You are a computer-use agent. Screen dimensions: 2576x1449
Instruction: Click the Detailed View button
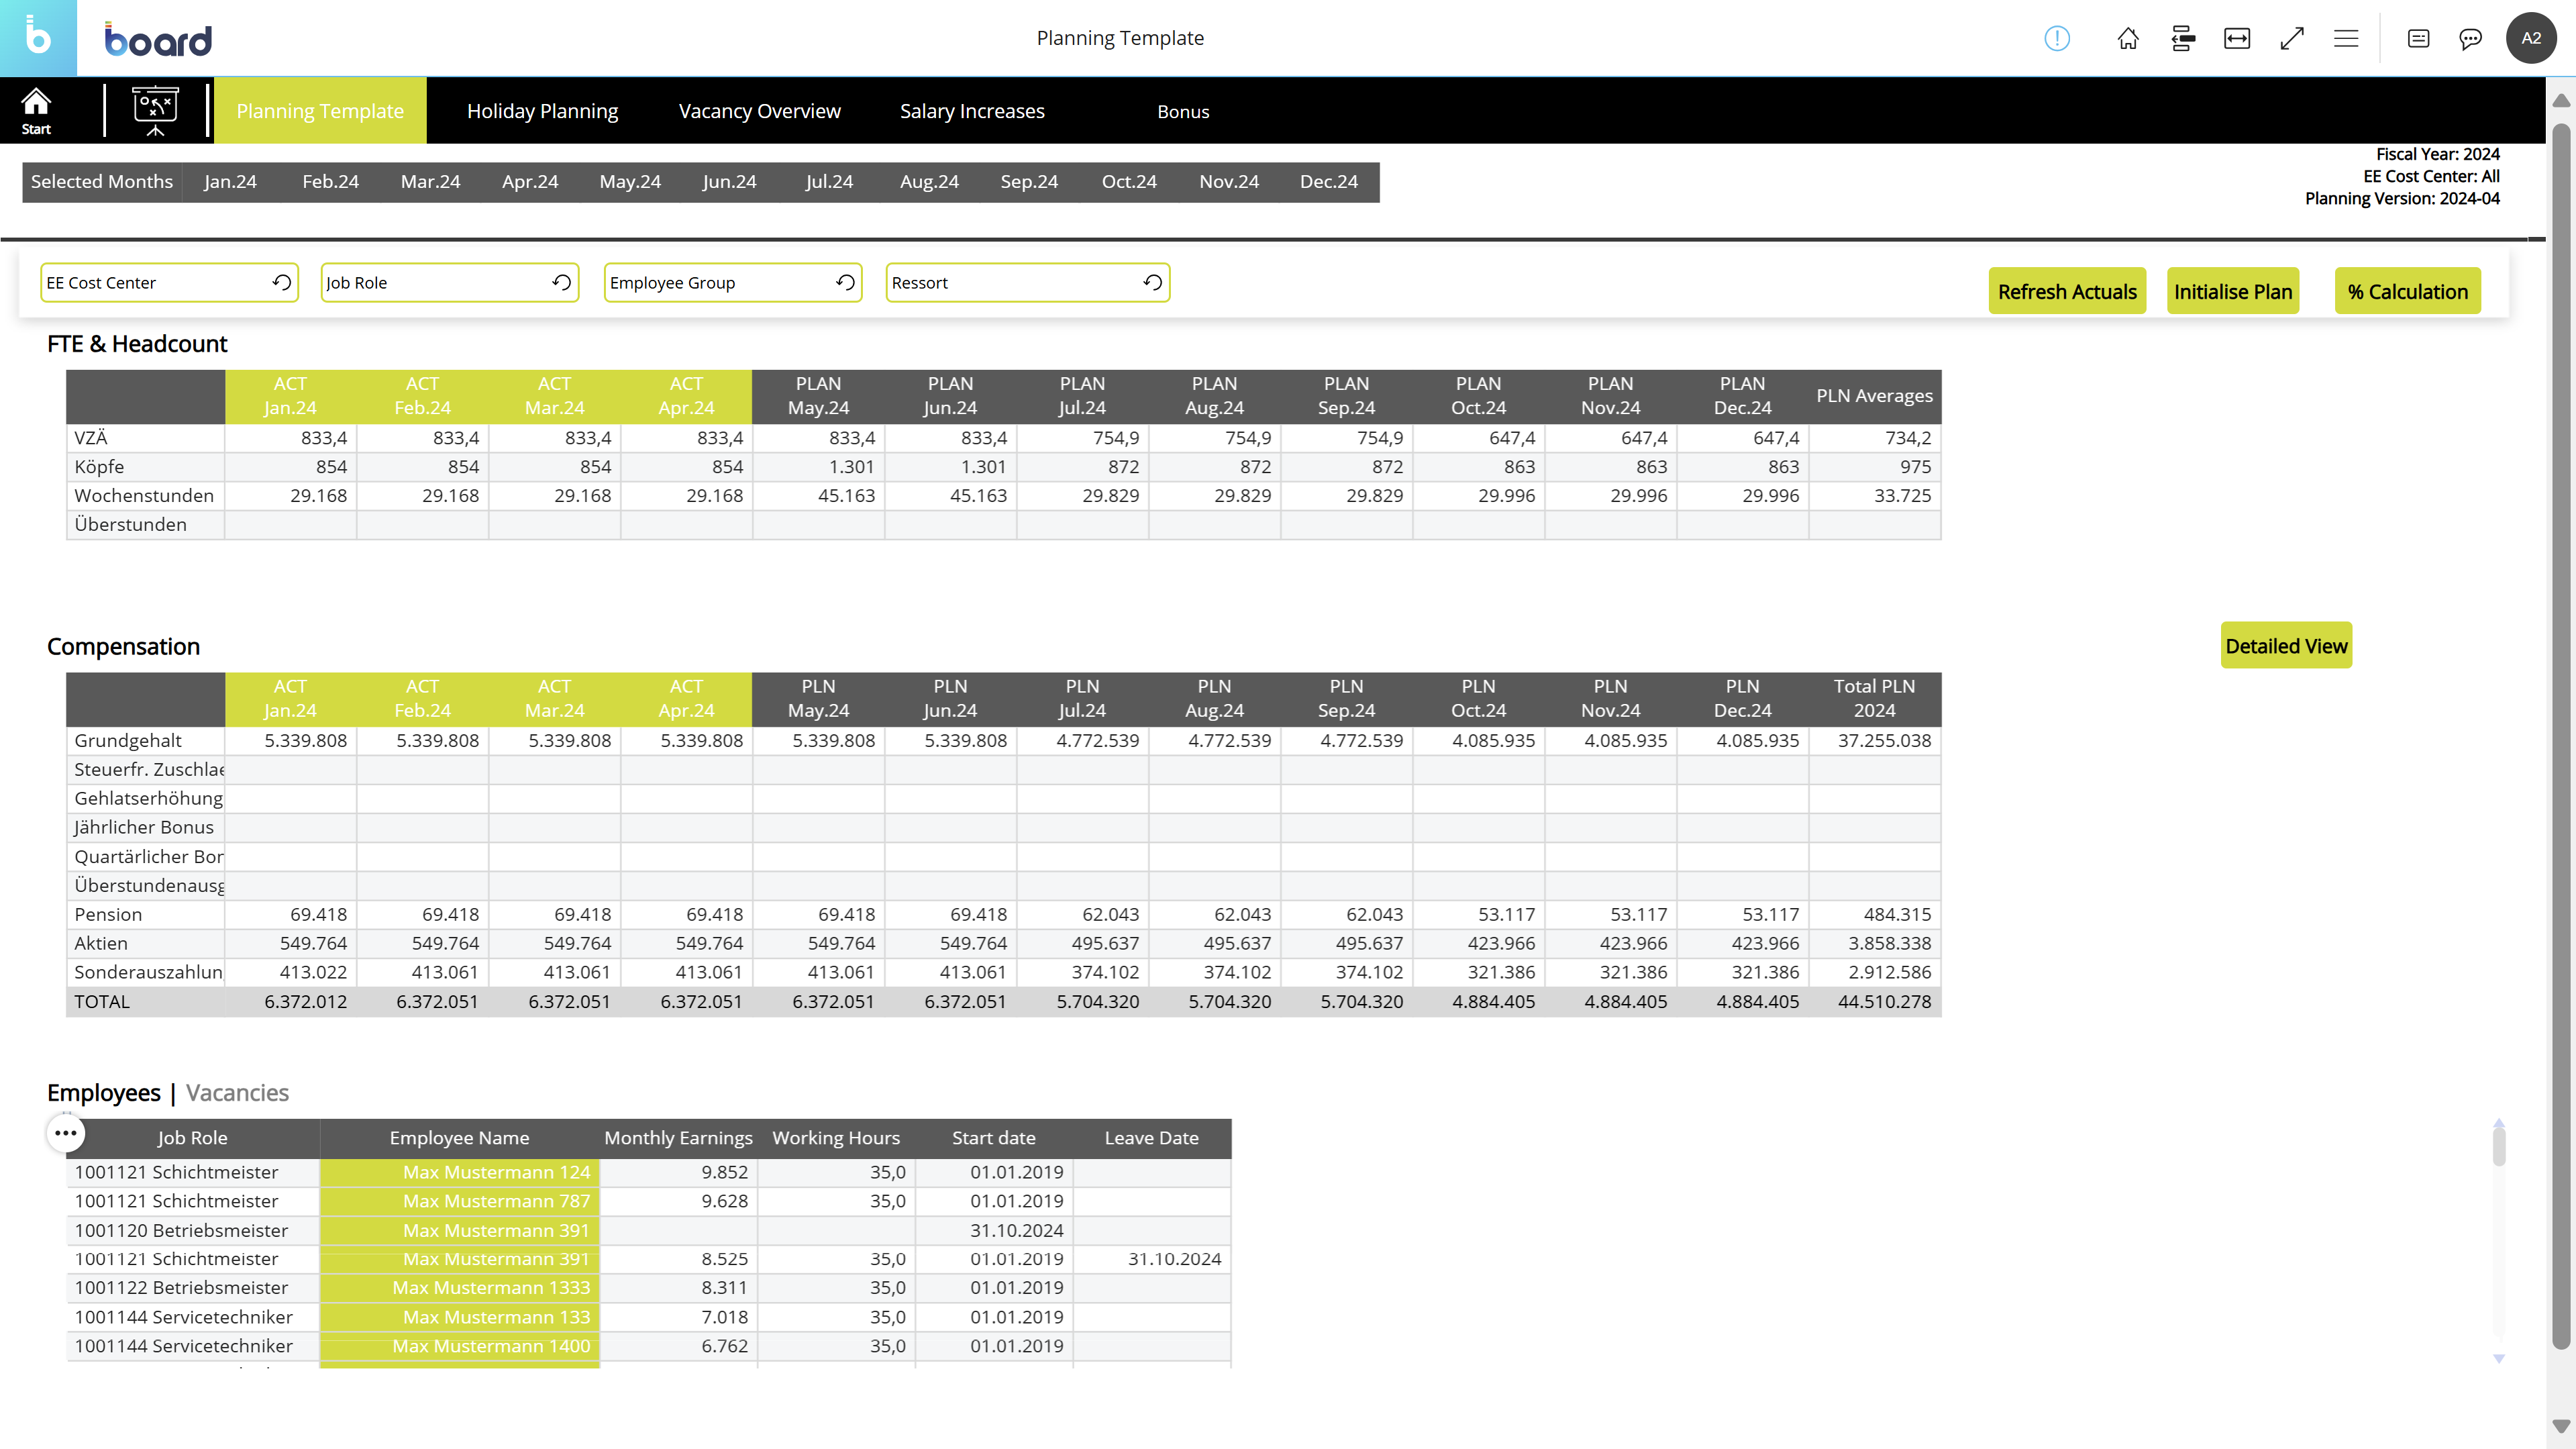[2286, 646]
